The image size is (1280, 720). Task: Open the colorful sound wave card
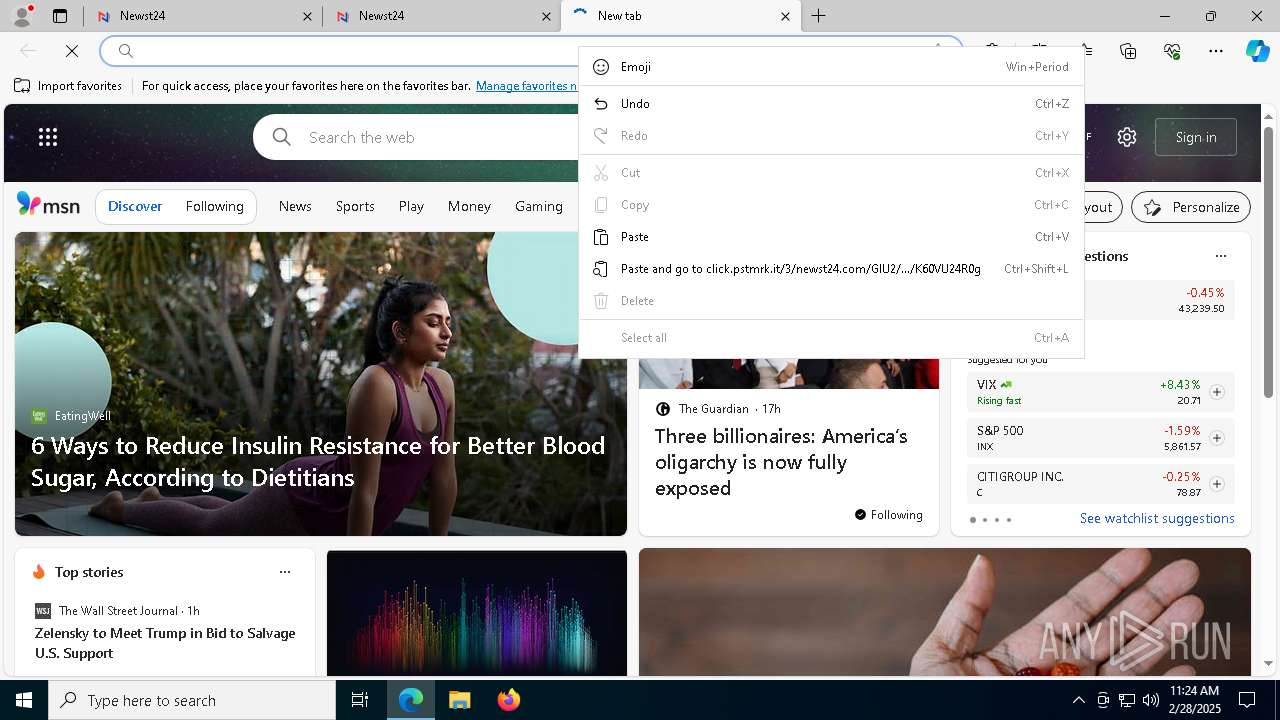(477, 612)
